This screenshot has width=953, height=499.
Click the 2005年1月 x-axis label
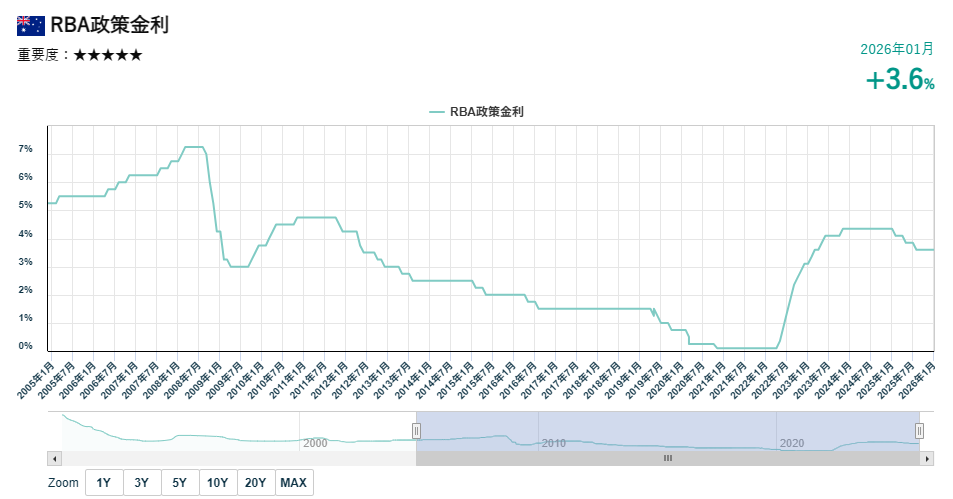coord(35,380)
